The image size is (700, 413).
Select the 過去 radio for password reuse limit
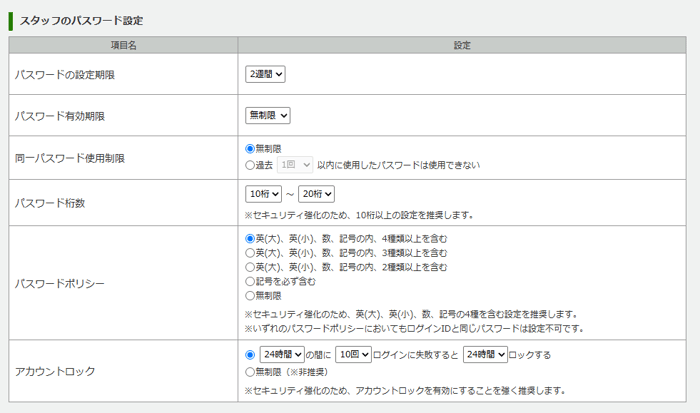pos(250,165)
